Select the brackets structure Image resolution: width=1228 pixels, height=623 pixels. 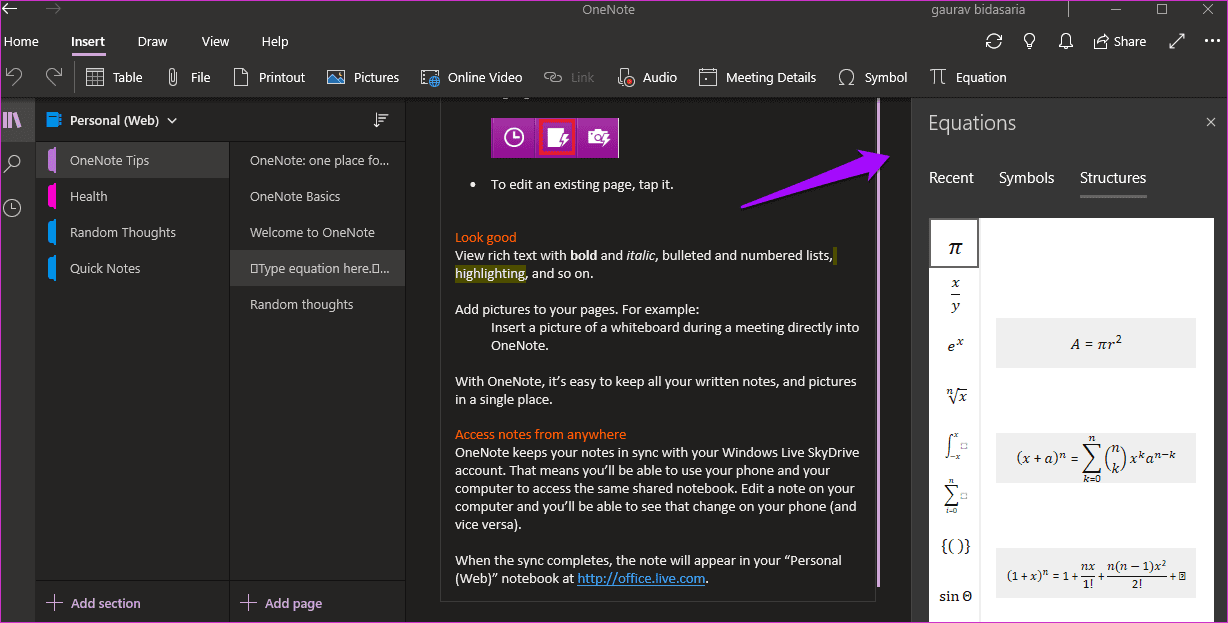[954, 546]
